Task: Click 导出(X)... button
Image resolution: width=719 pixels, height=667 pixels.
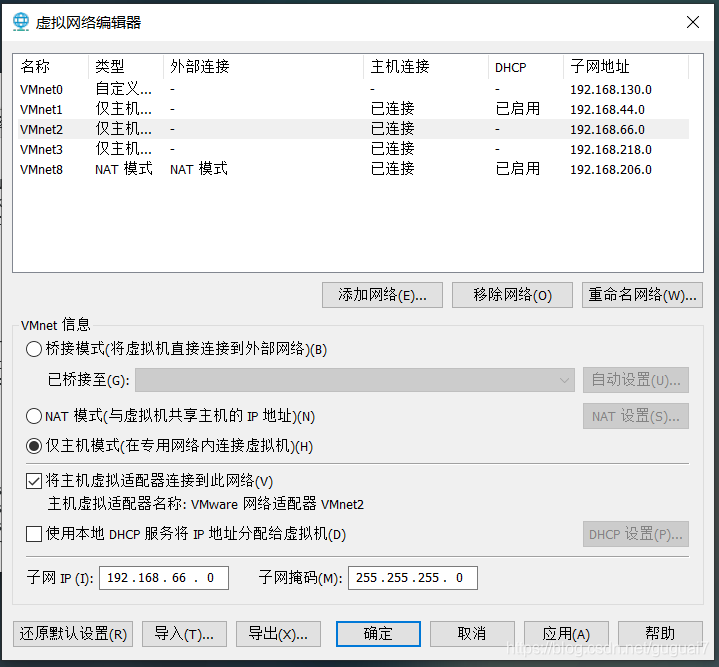Action: [278, 634]
